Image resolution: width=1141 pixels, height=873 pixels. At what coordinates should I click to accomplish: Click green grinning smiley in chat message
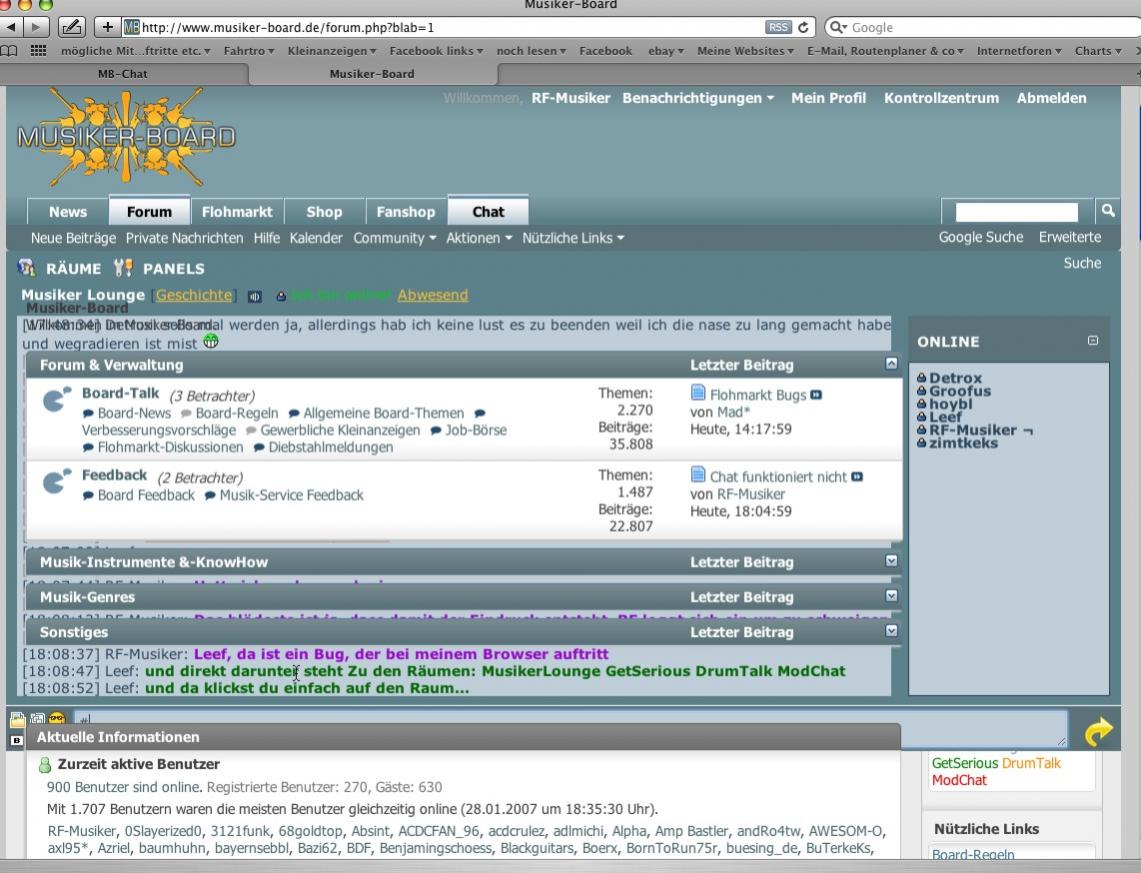[211, 340]
